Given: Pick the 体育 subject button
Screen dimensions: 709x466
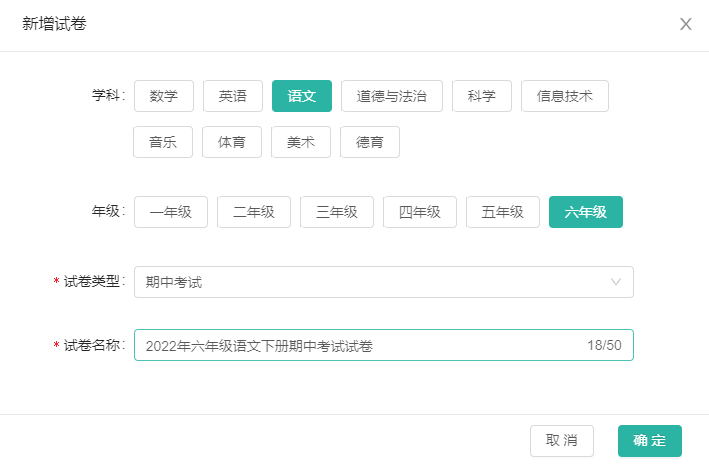Looking at the screenshot, I should click(232, 142).
